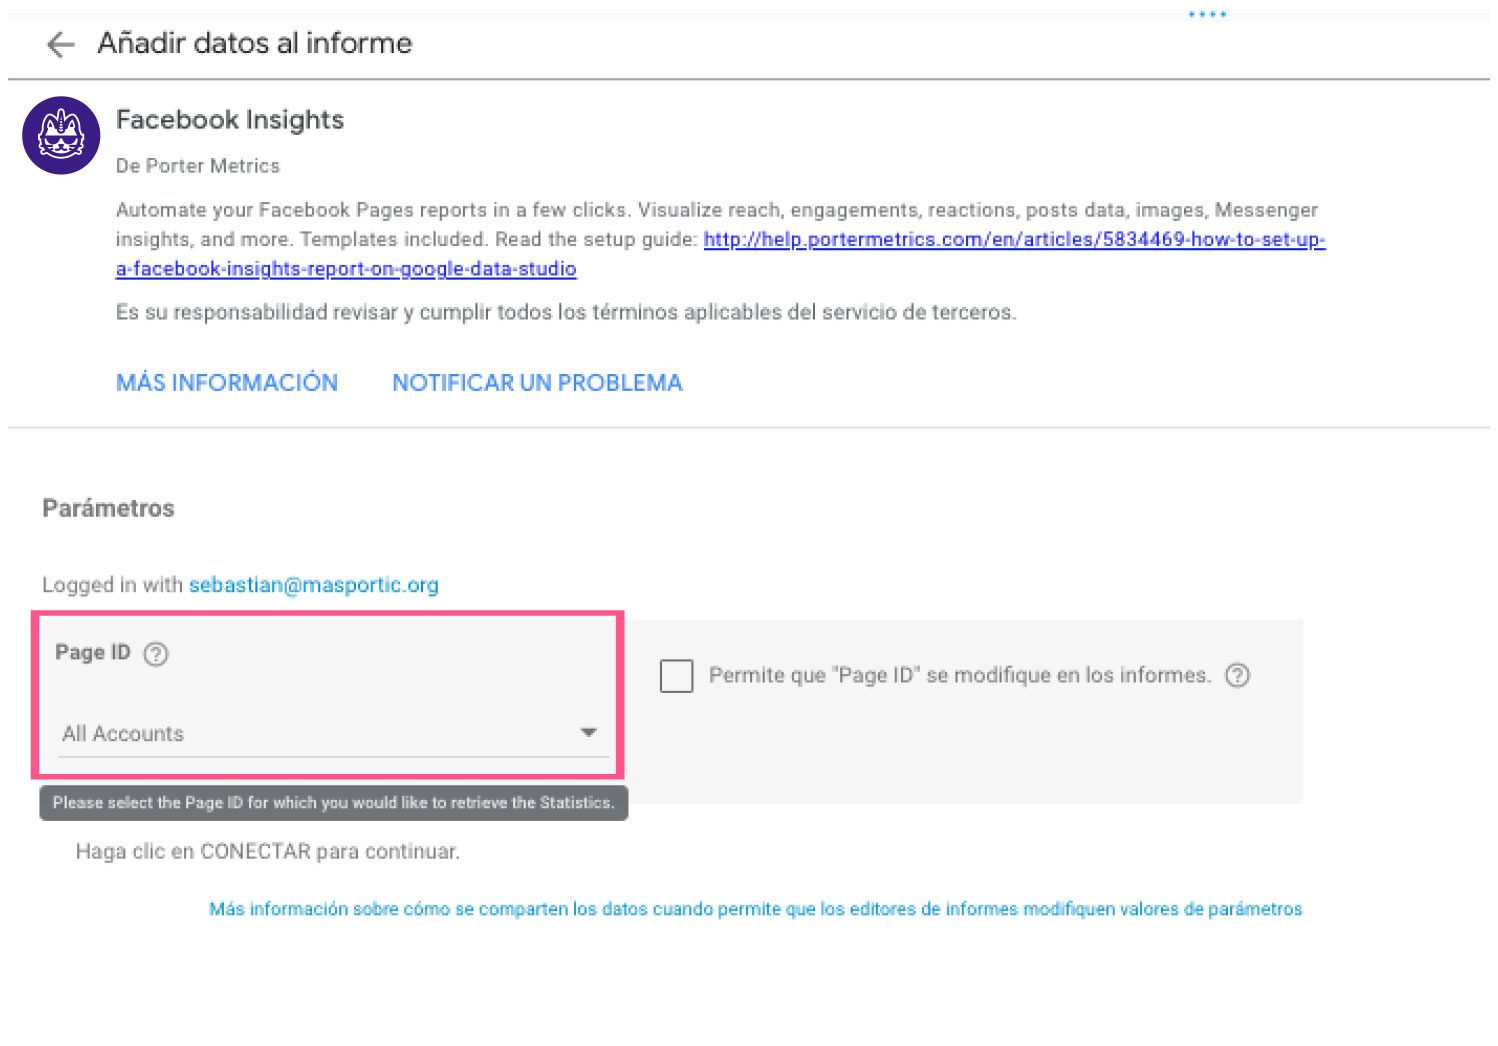Click NOTIFICAR UN PROBLEMA

pos(537,383)
